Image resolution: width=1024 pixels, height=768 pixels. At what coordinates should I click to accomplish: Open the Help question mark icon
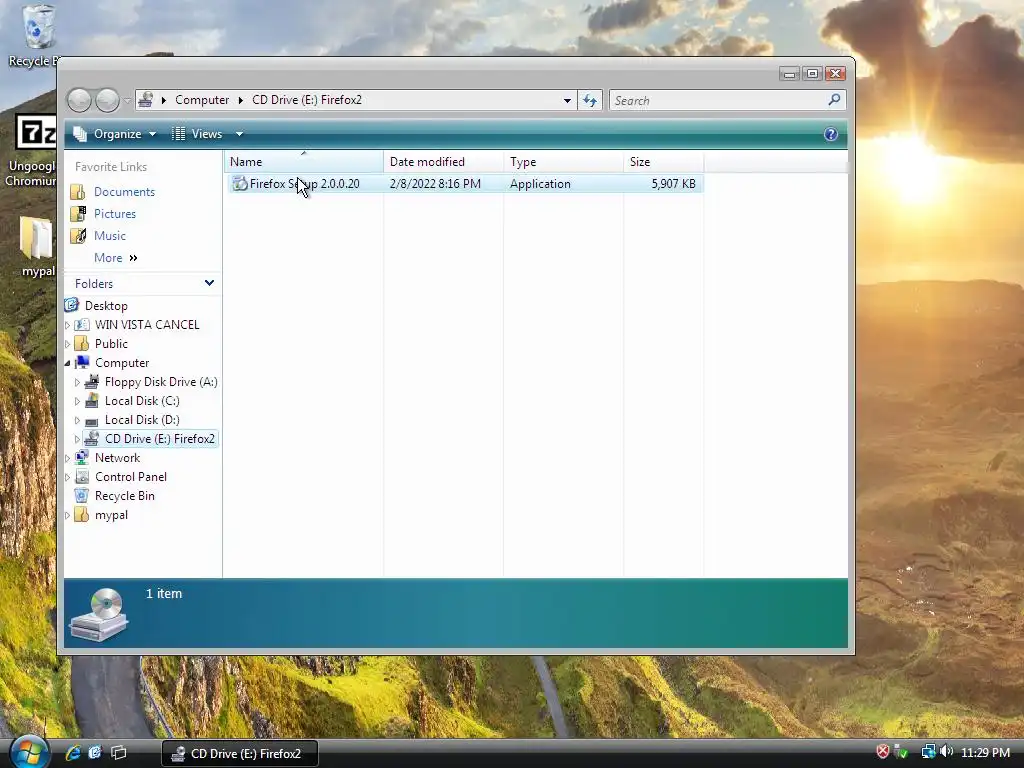coord(831,135)
